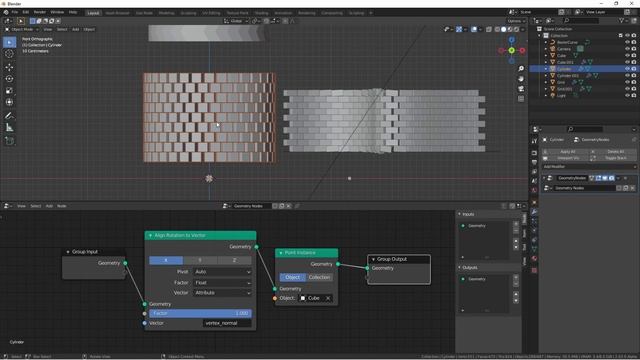Select the Move tool
The height and width of the screenshot is (360, 640).
point(9,67)
